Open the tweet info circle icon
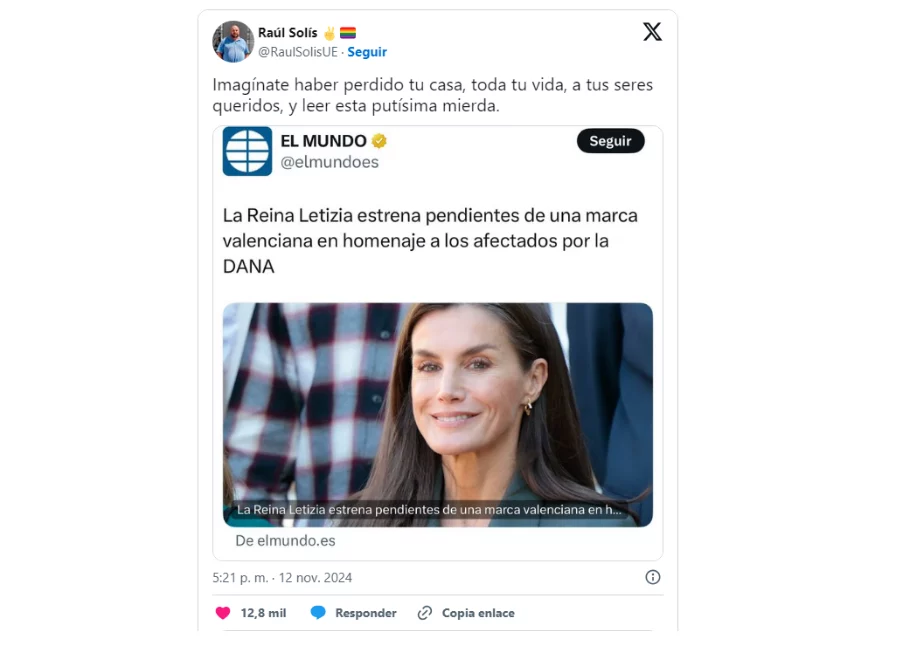The image size is (903, 645). click(x=652, y=577)
